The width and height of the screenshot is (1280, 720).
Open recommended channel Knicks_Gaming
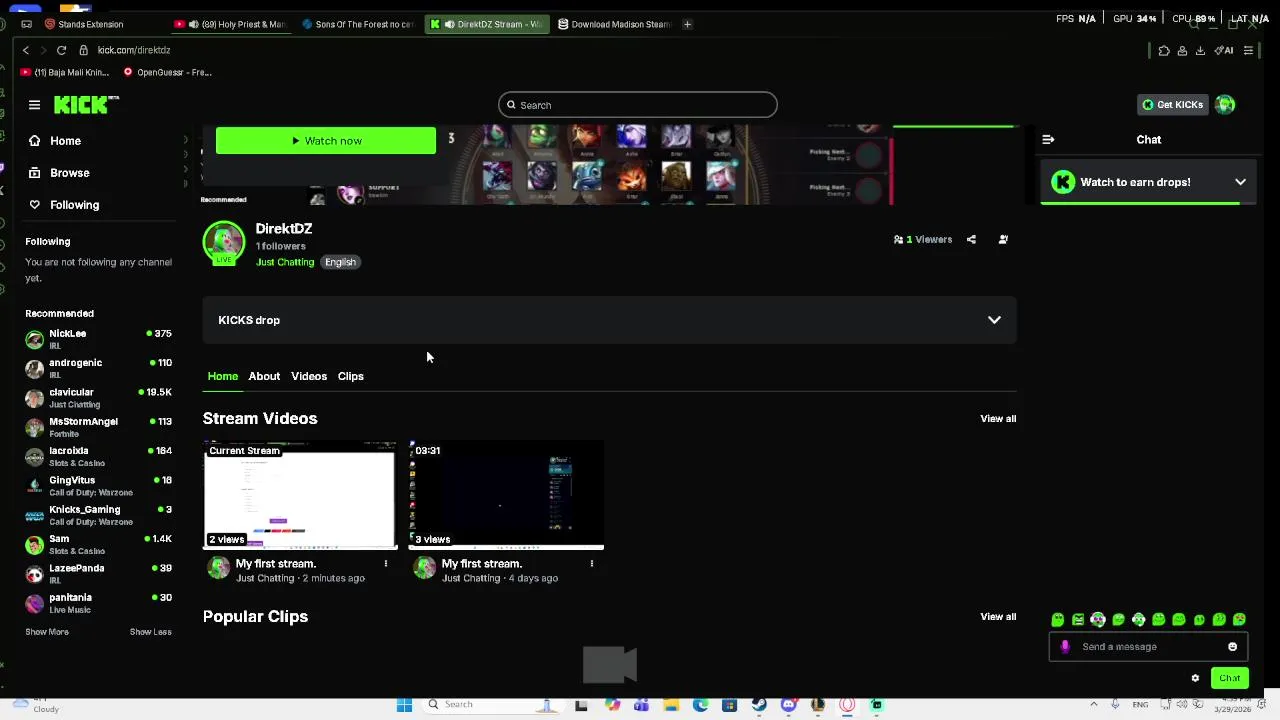tap(99, 515)
